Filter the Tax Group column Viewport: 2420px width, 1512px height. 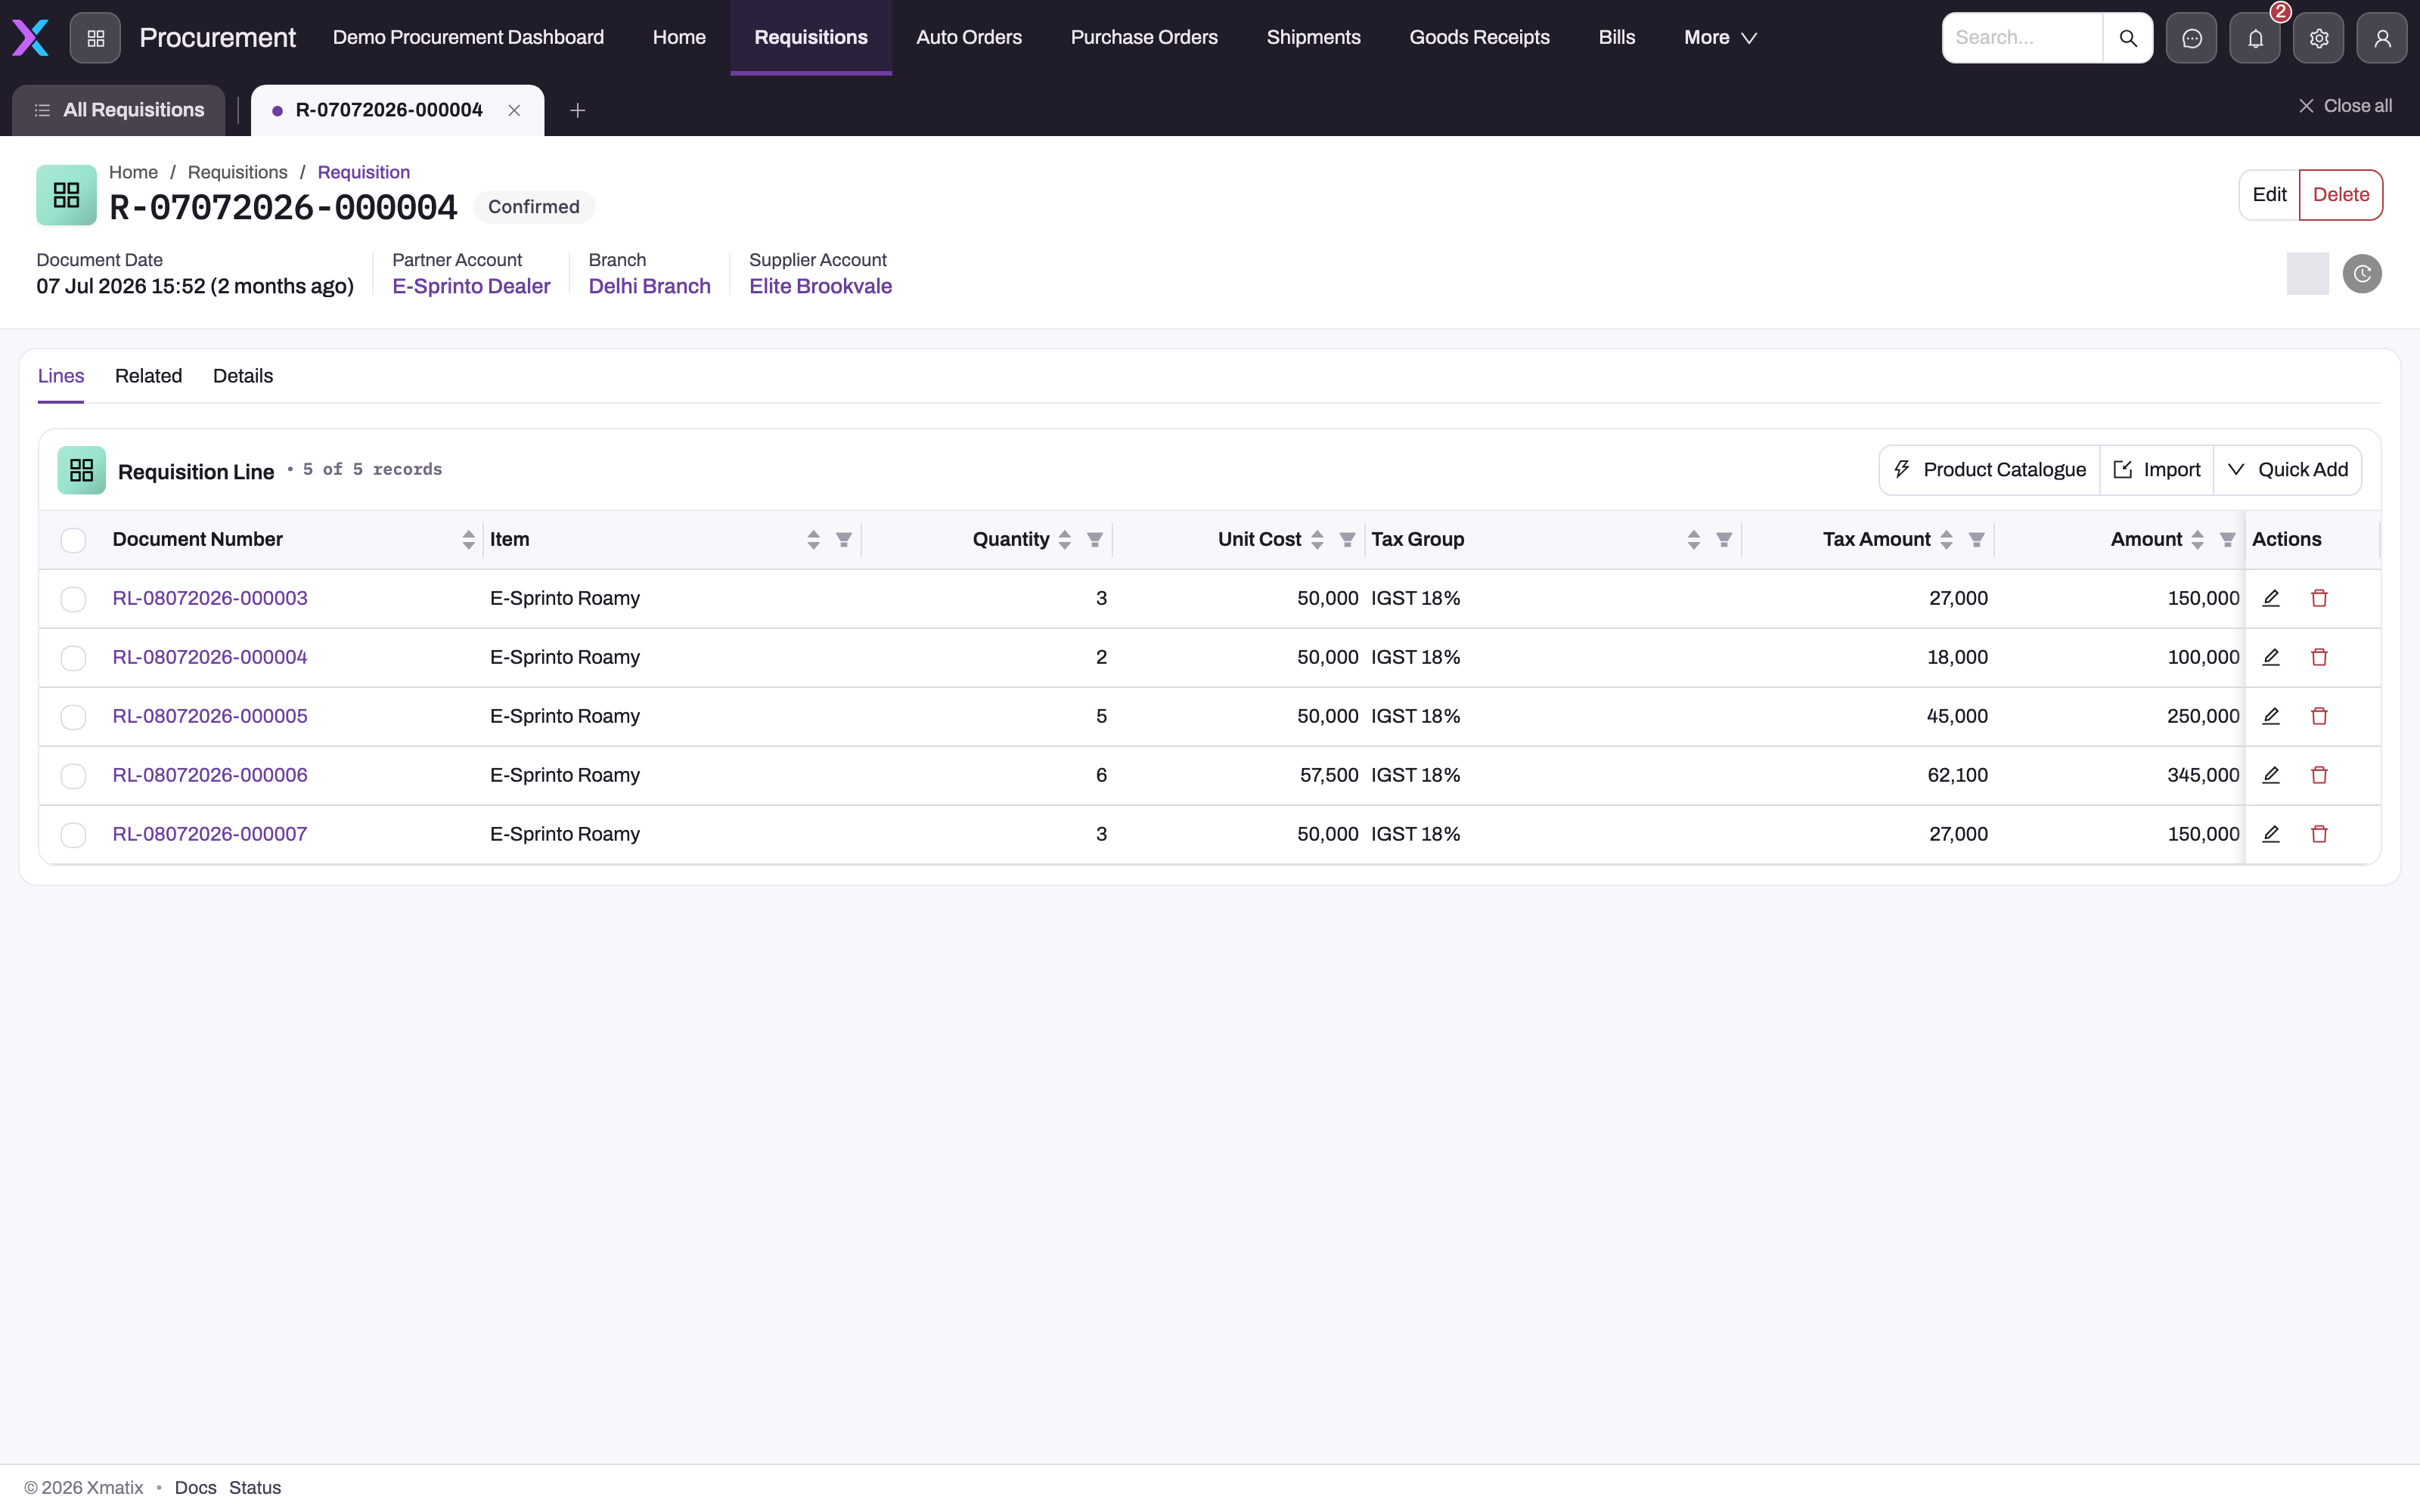1724,540
